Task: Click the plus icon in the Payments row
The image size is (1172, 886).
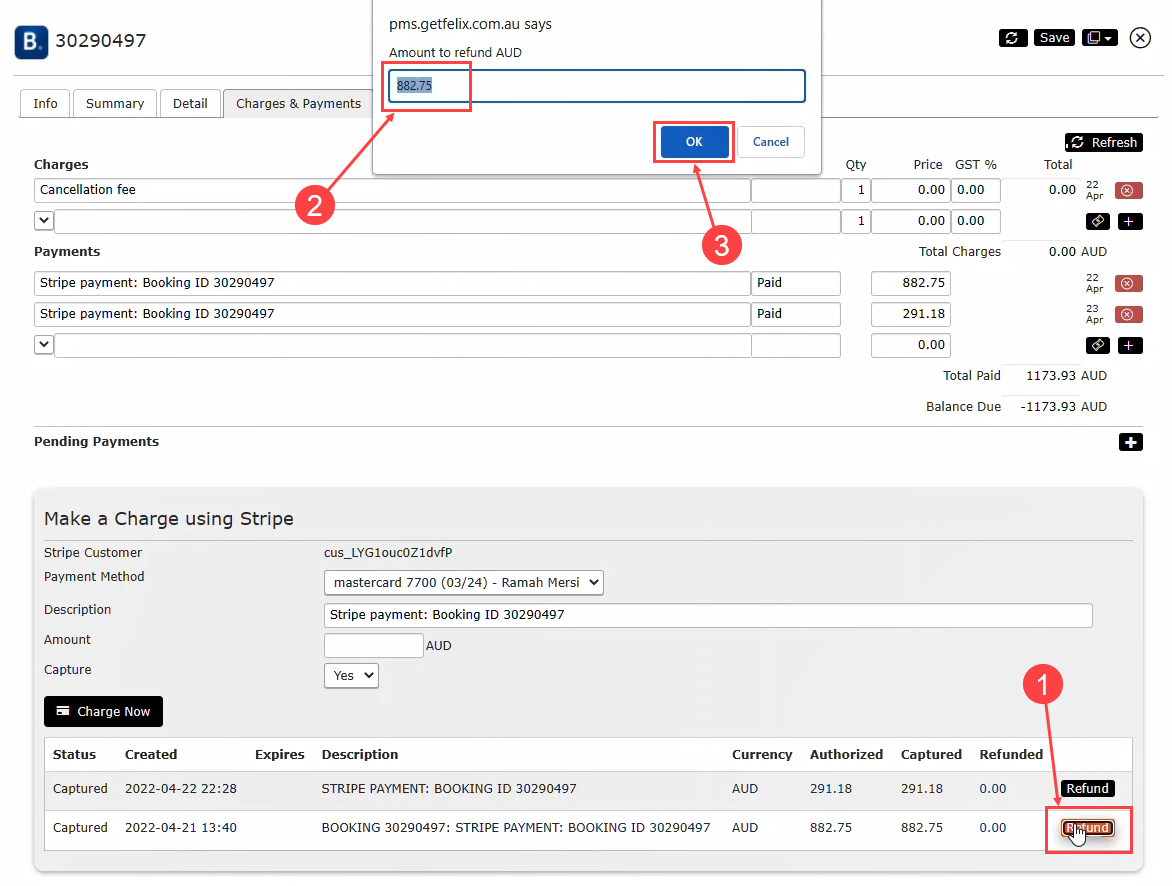Action: (x=1129, y=345)
